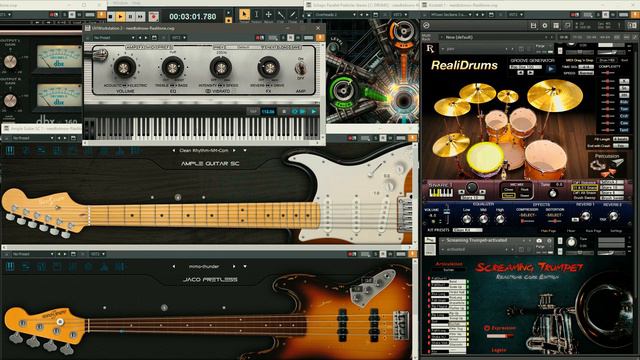Click the Kontakt rack view icon

tap(556, 26)
